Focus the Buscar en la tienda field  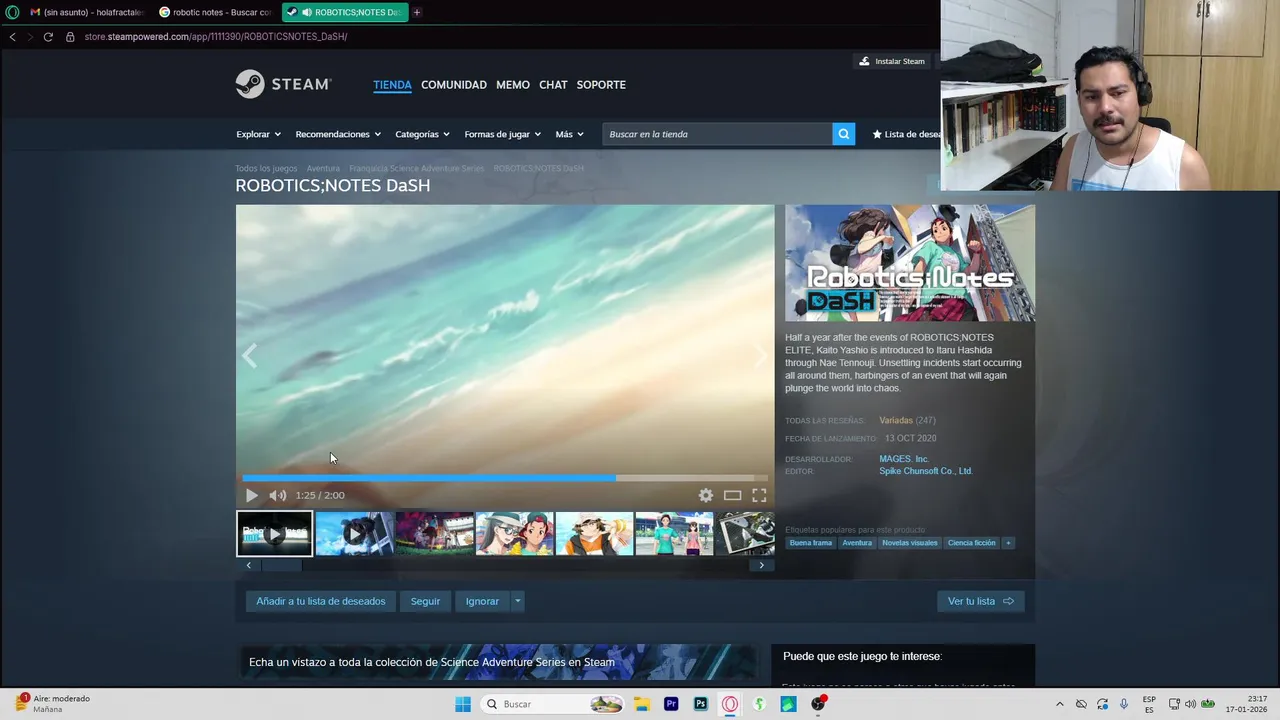click(717, 134)
